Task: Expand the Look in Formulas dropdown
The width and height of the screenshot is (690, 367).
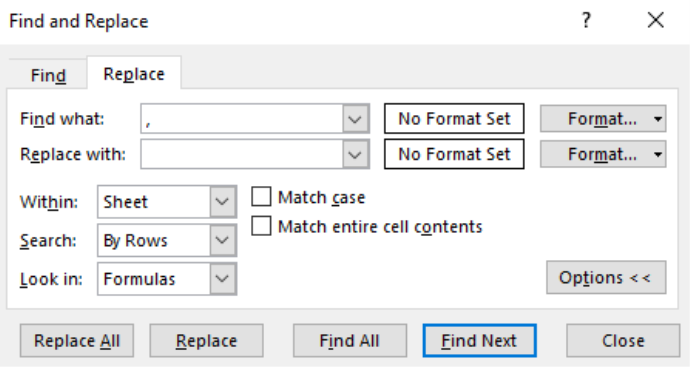Action: pos(223,279)
